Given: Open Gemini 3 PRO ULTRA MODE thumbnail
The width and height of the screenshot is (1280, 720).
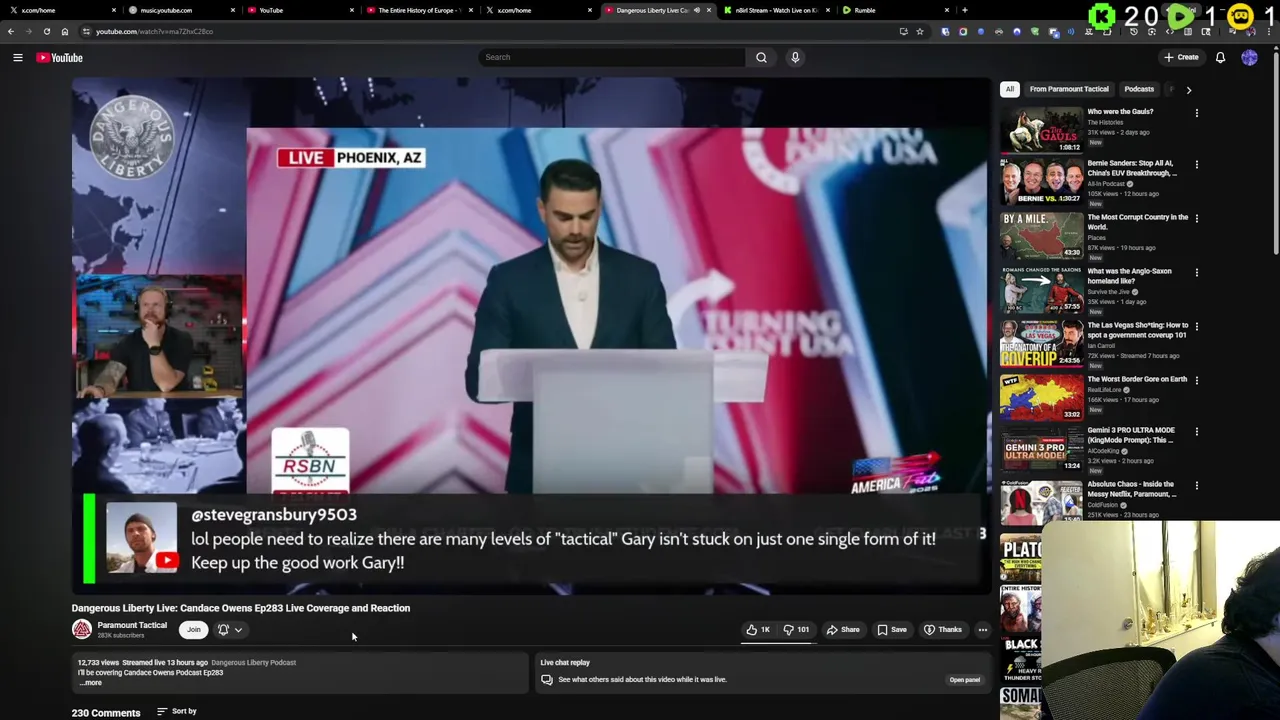Looking at the screenshot, I should [1041, 450].
